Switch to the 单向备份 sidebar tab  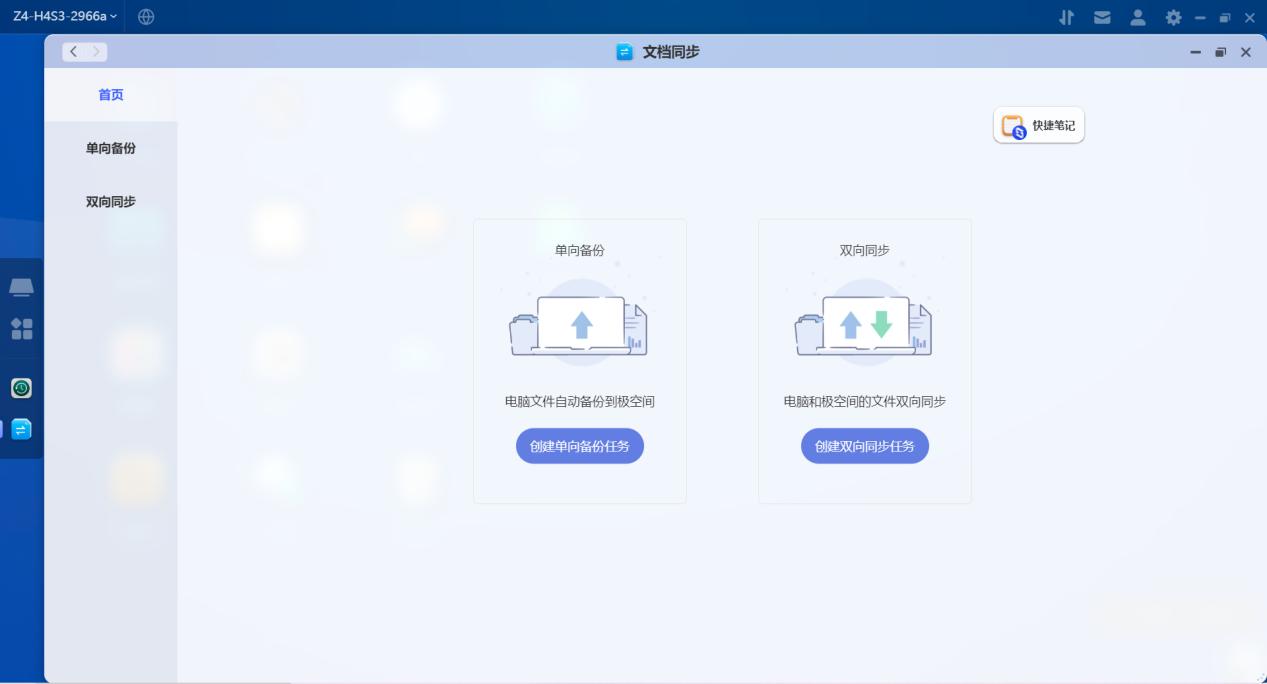point(110,148)
